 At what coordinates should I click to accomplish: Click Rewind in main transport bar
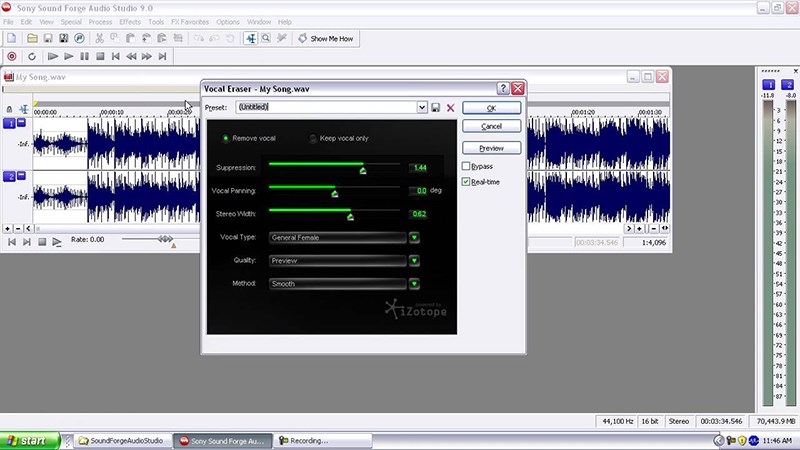point(132,57)
